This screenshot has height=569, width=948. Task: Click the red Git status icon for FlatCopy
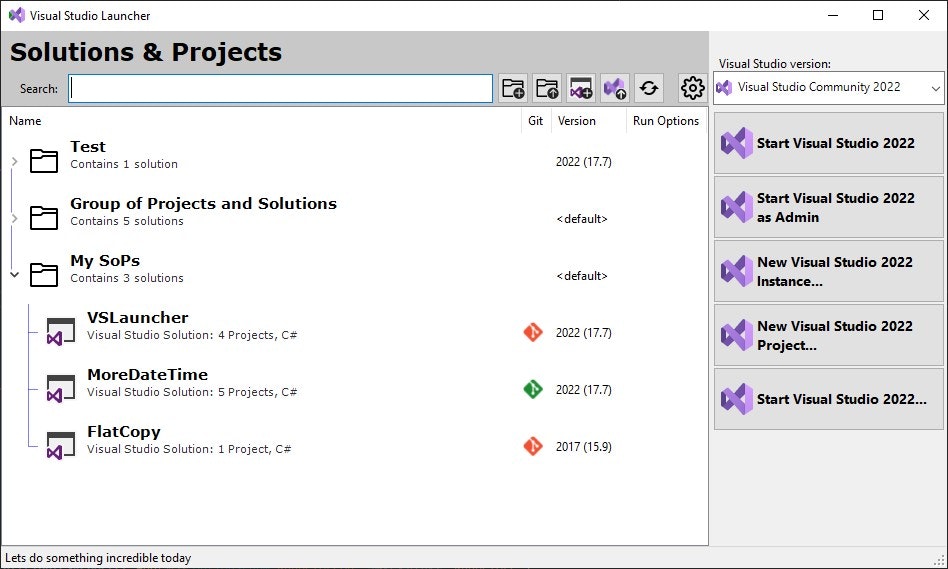point(533,446)
